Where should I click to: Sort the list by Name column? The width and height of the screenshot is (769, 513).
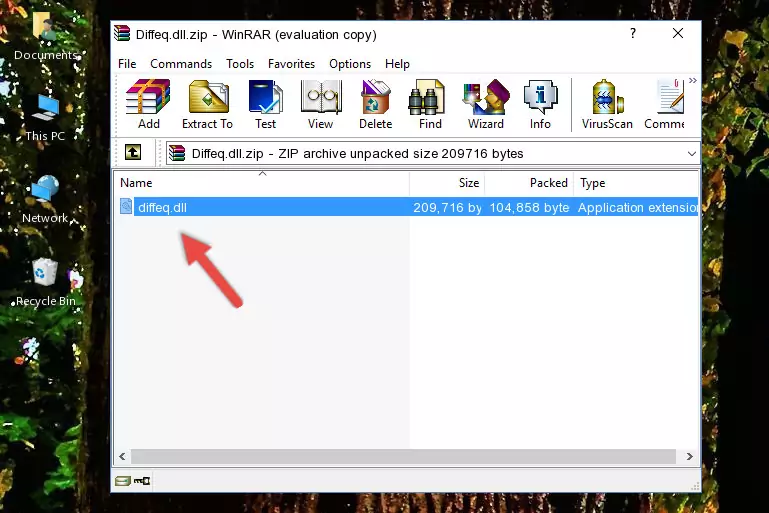coord(262,183)
